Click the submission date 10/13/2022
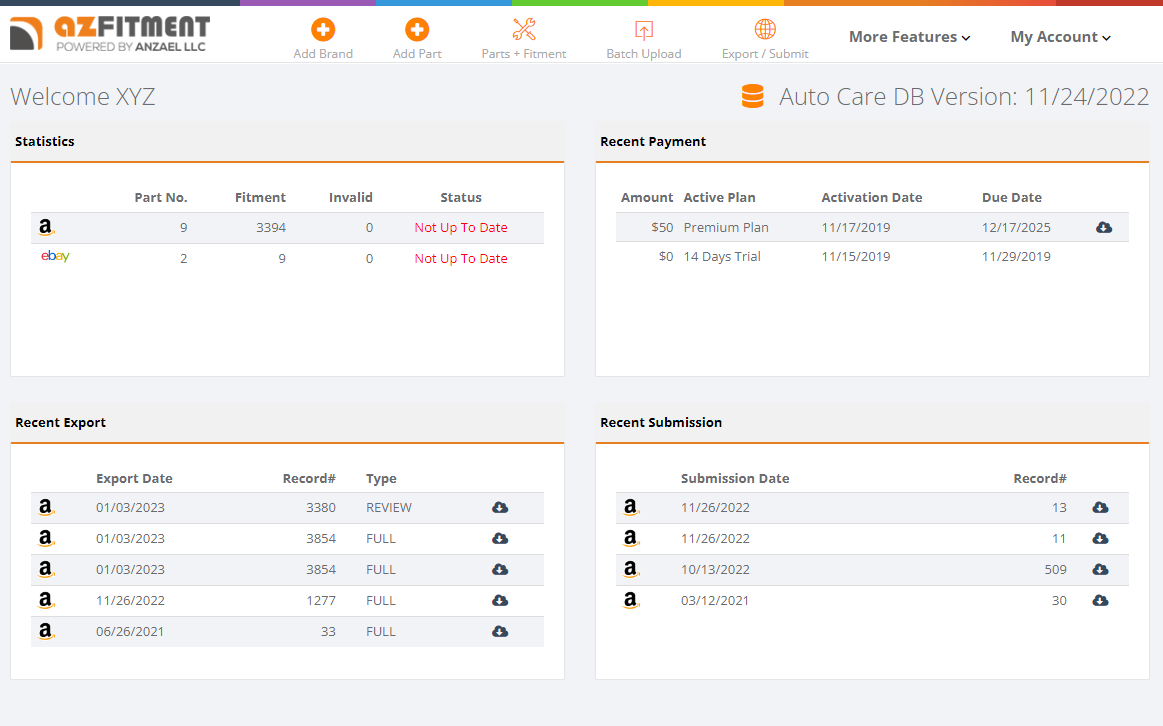This screenshot has width=1163, height=726. (715, 570)
